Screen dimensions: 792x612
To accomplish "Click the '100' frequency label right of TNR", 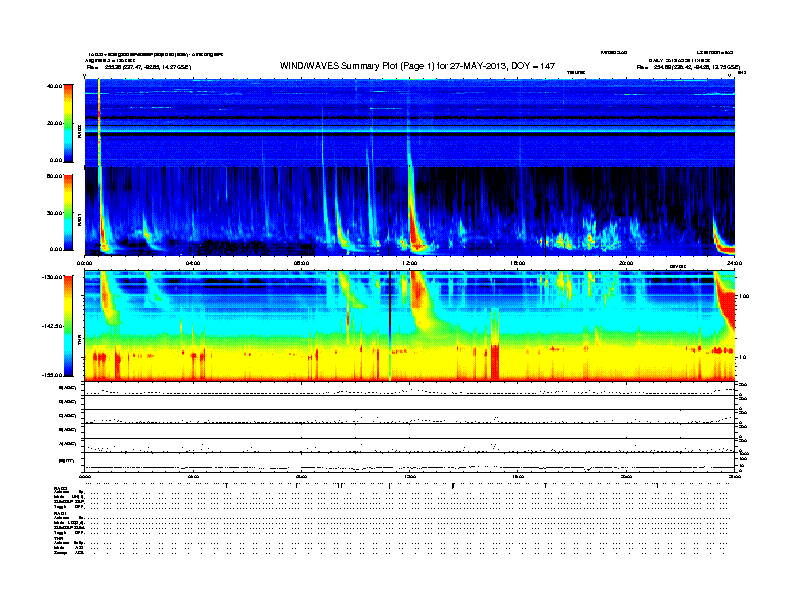I will (x=744, y=296).
